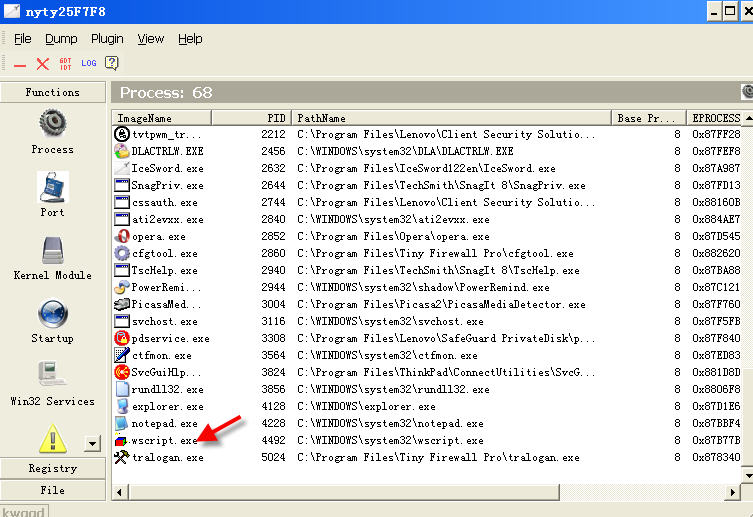The image size is (753, 517).
Task: Click the horizontal scrollbar thumb
Action: (x=343, y=492)
